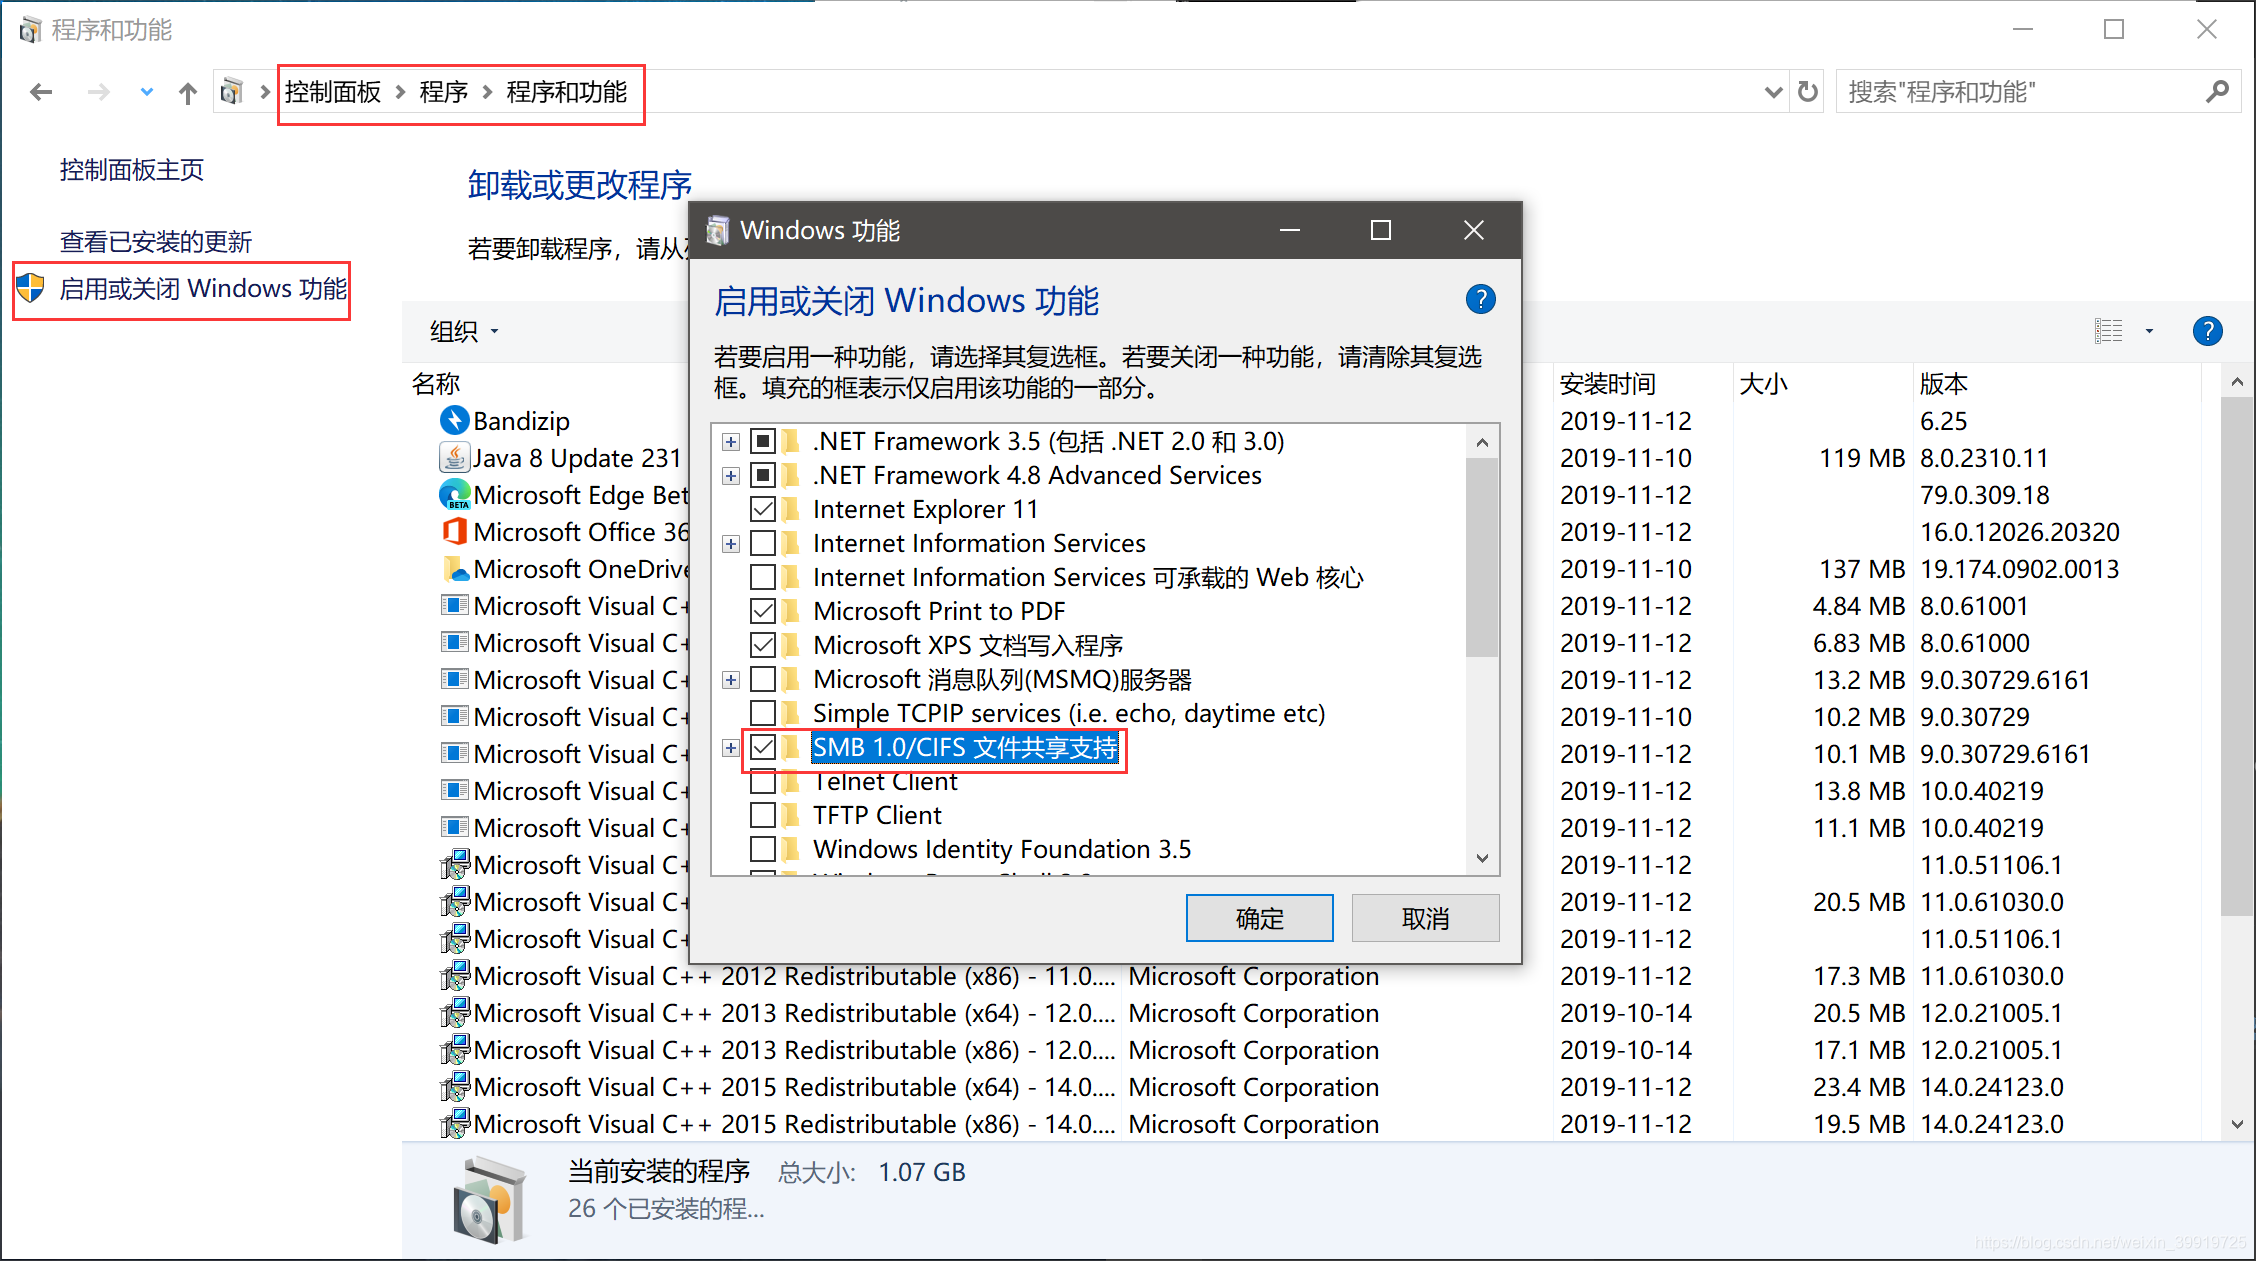Expand .NET Framework 3.5 tree node

[731, 441]
